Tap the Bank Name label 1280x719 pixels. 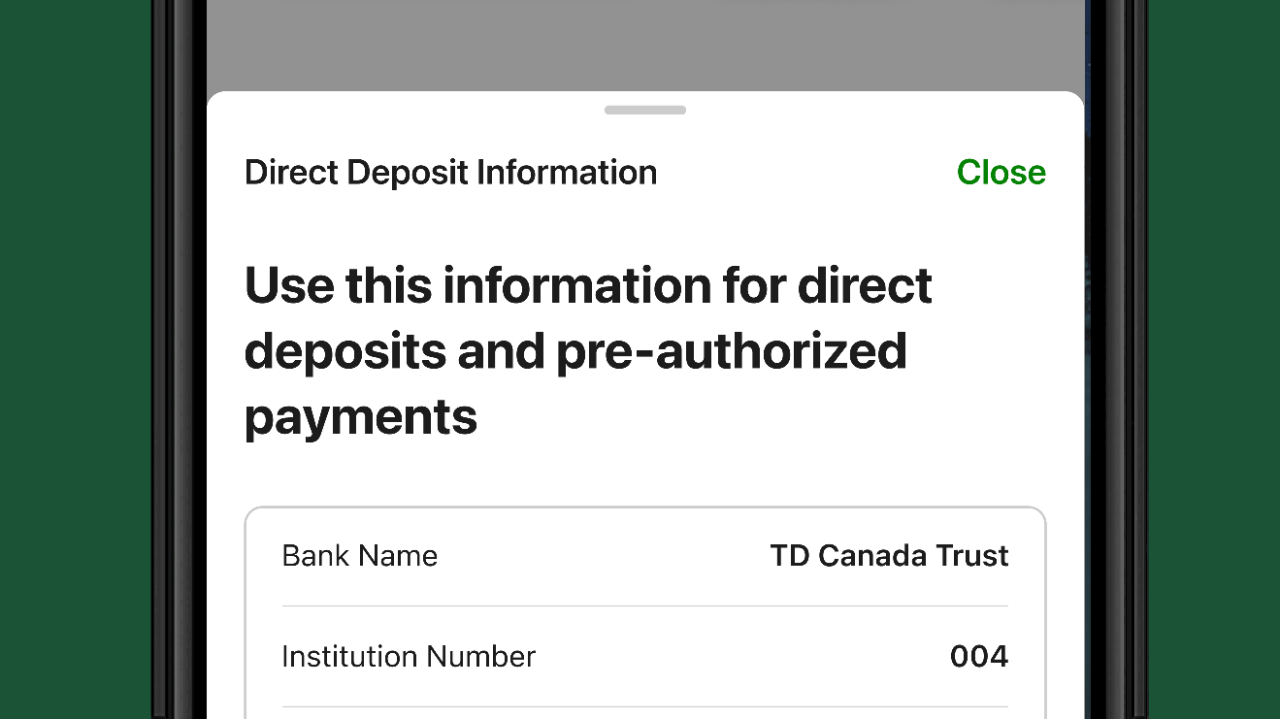(360, 556)
